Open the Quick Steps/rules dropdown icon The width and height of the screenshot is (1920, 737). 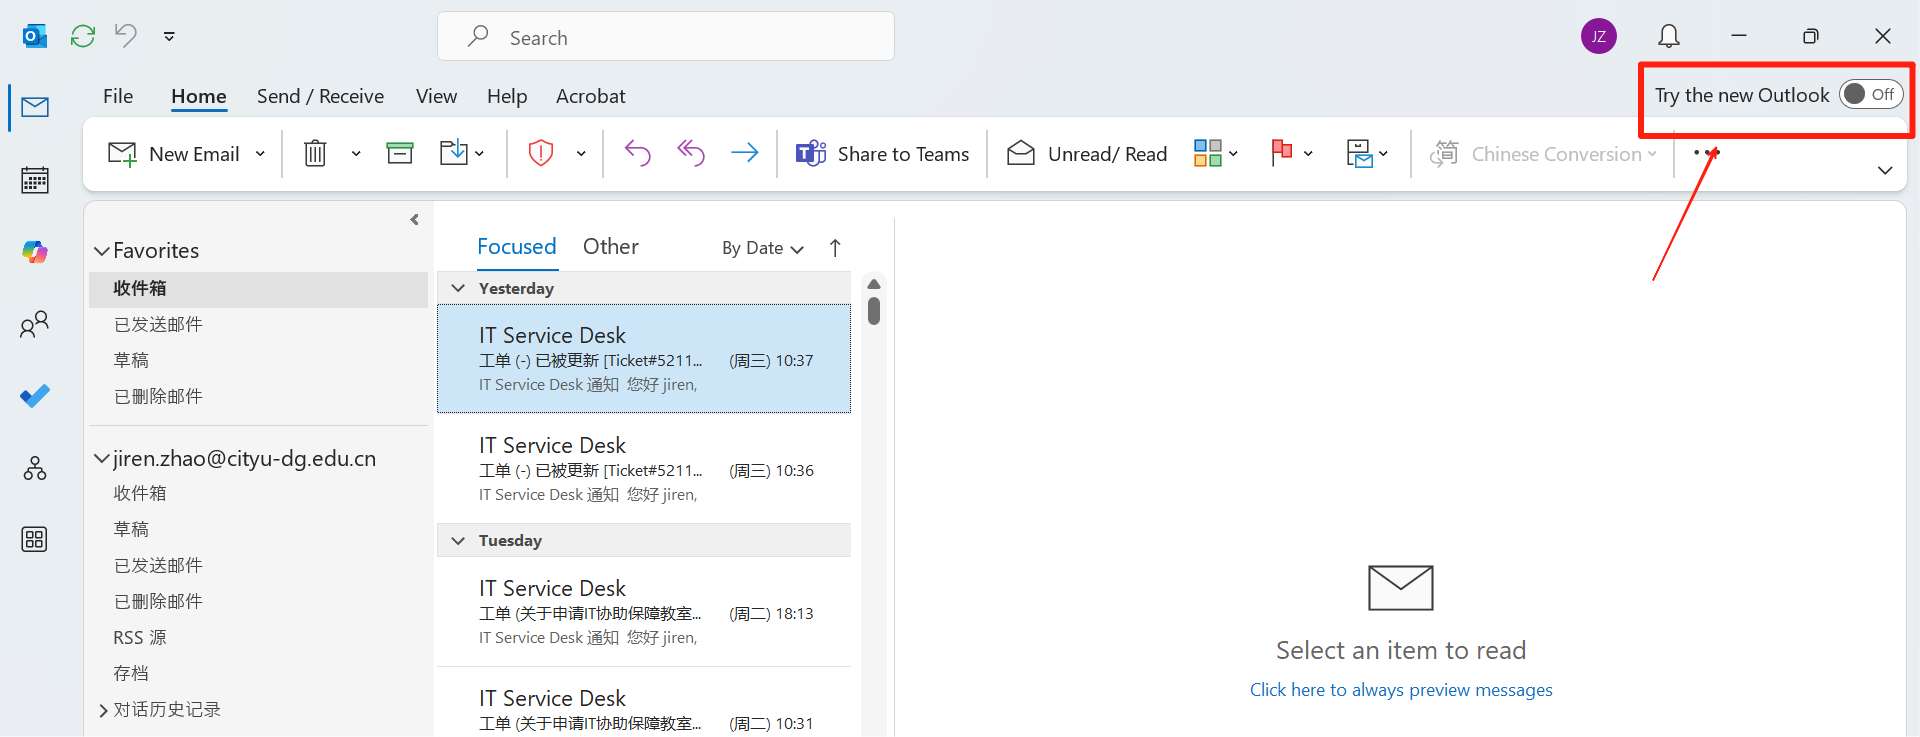1367,153
